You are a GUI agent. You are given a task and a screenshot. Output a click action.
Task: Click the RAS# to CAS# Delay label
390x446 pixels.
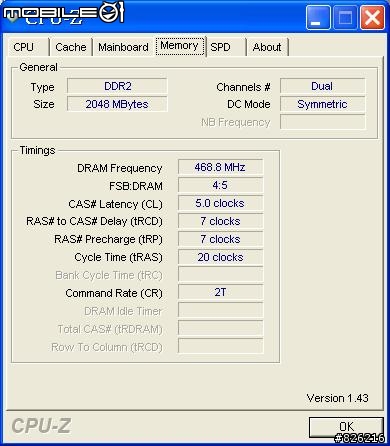(x=94, y=222)
